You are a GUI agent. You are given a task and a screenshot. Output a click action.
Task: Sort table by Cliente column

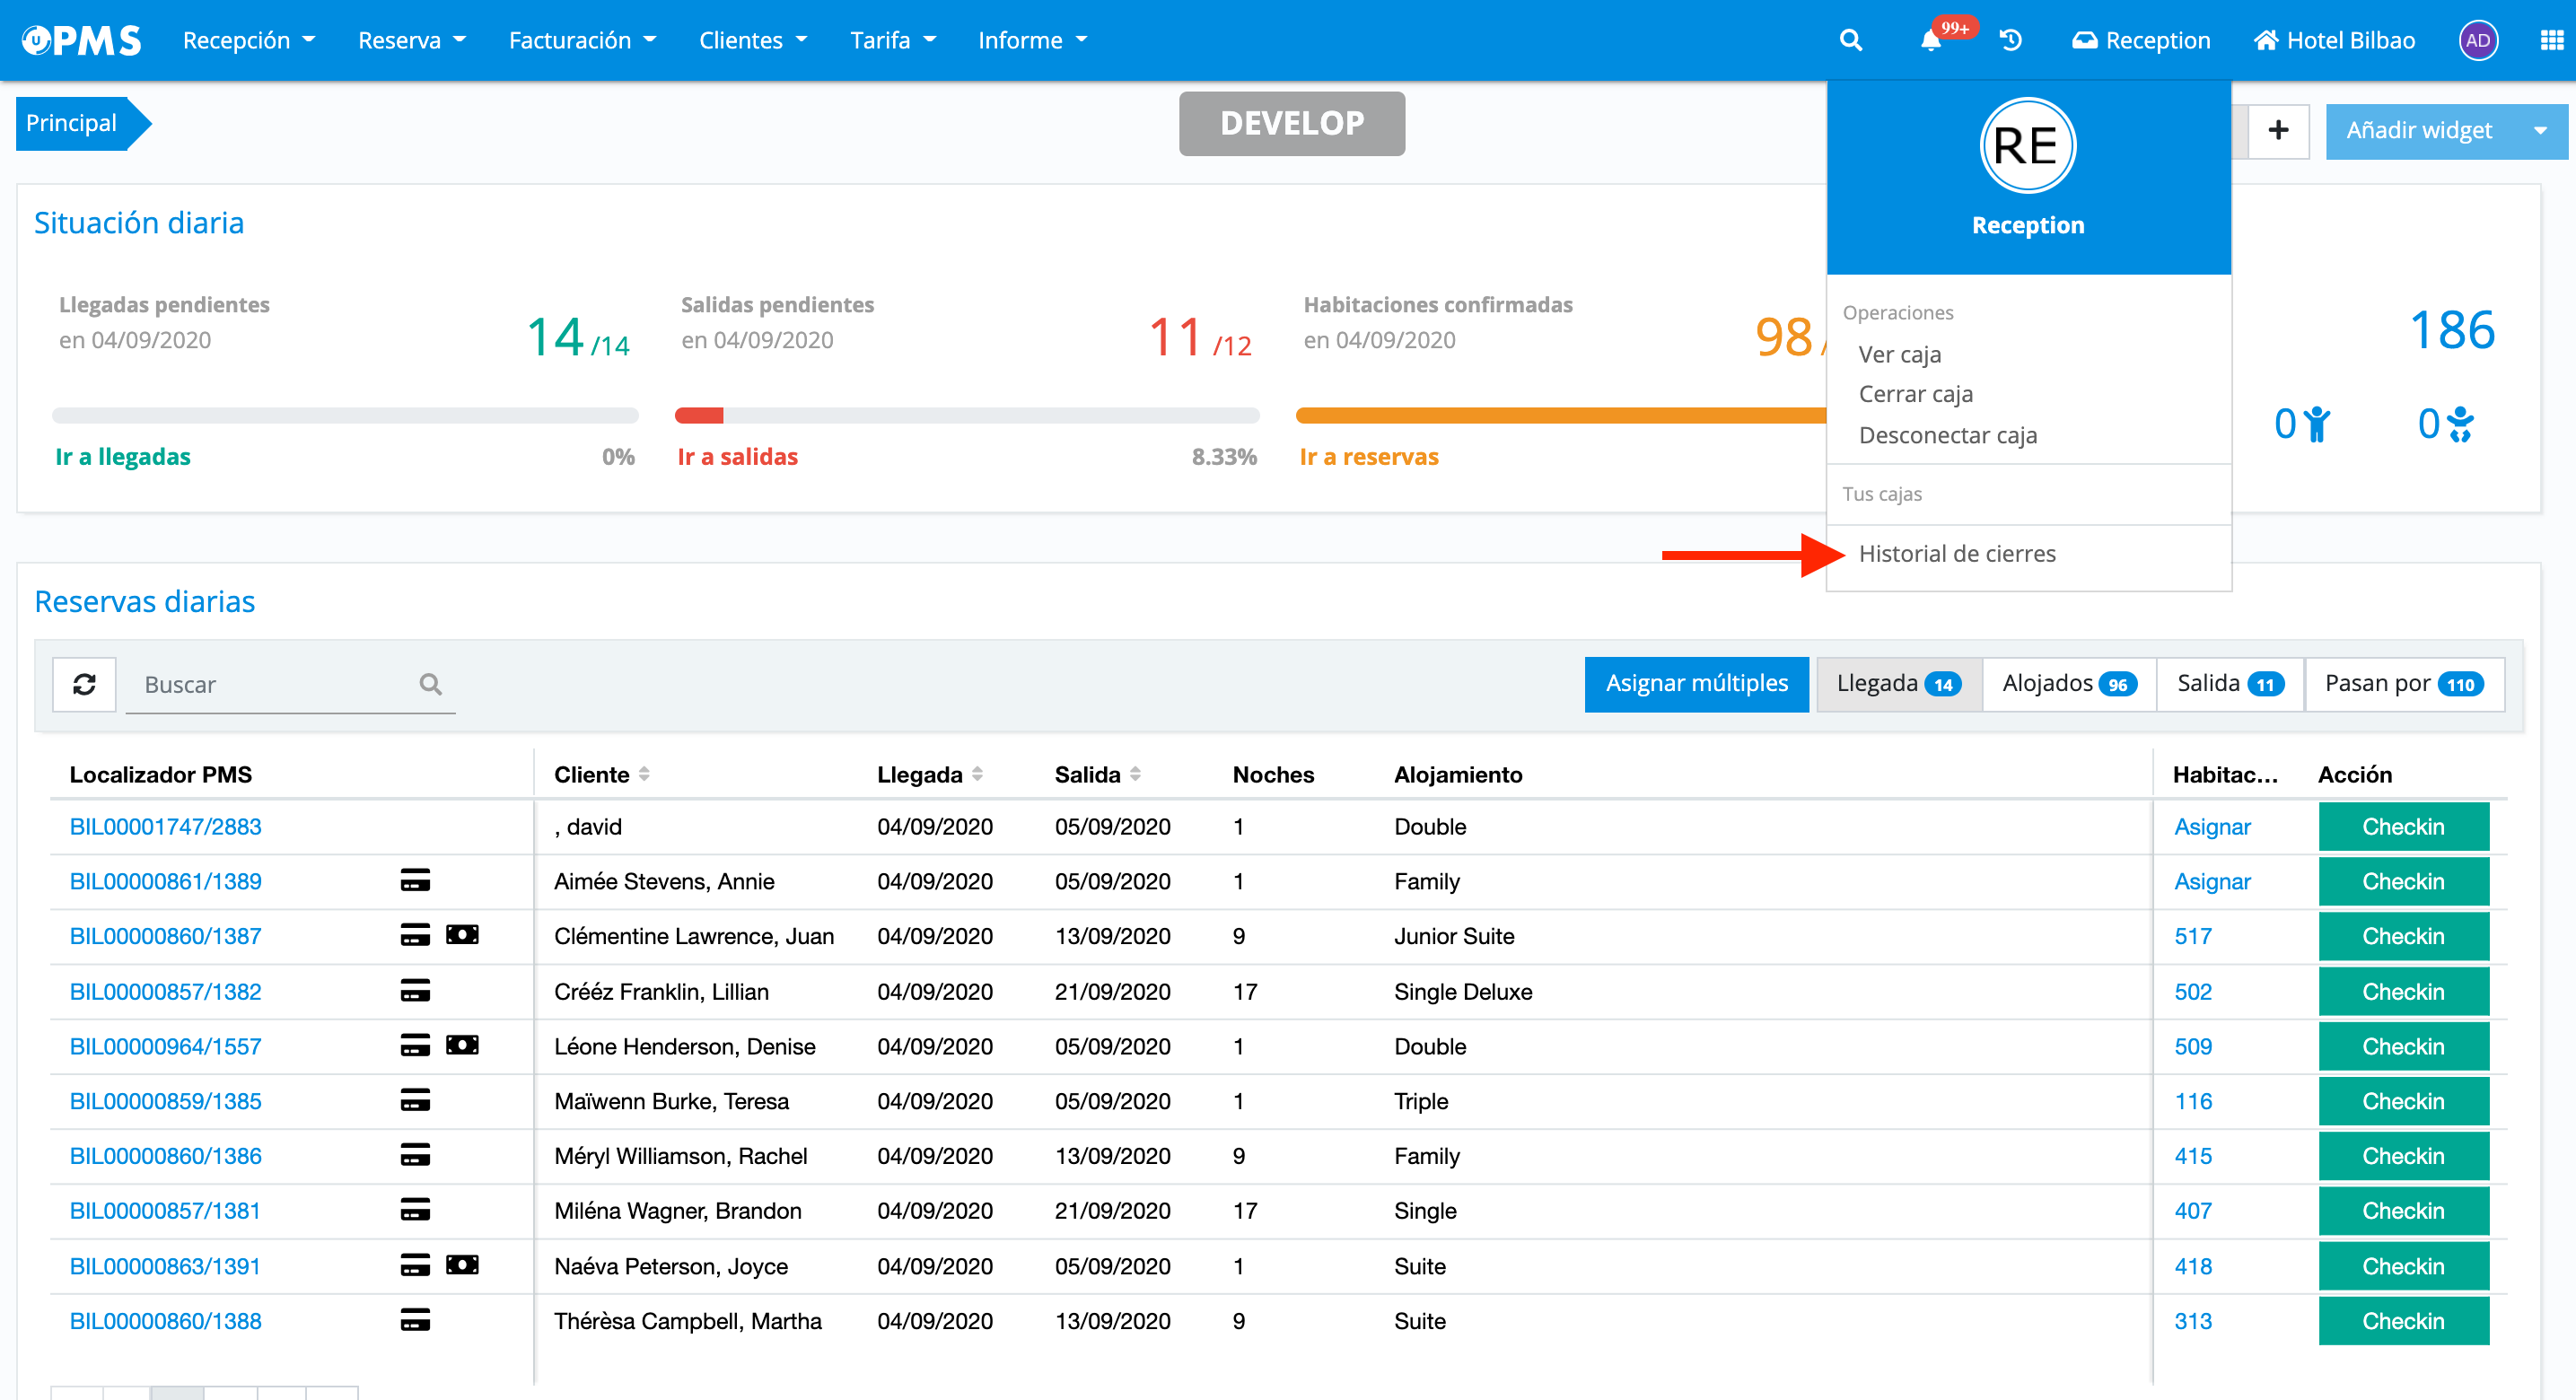(644, 774)
